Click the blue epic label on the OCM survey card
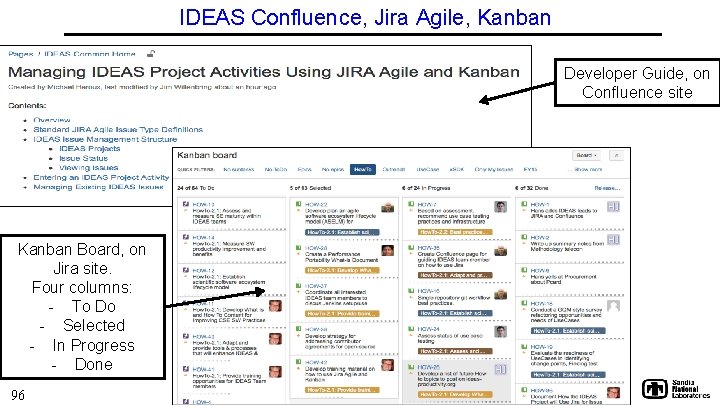The image size is (720, 405). [x=568, y=331]
